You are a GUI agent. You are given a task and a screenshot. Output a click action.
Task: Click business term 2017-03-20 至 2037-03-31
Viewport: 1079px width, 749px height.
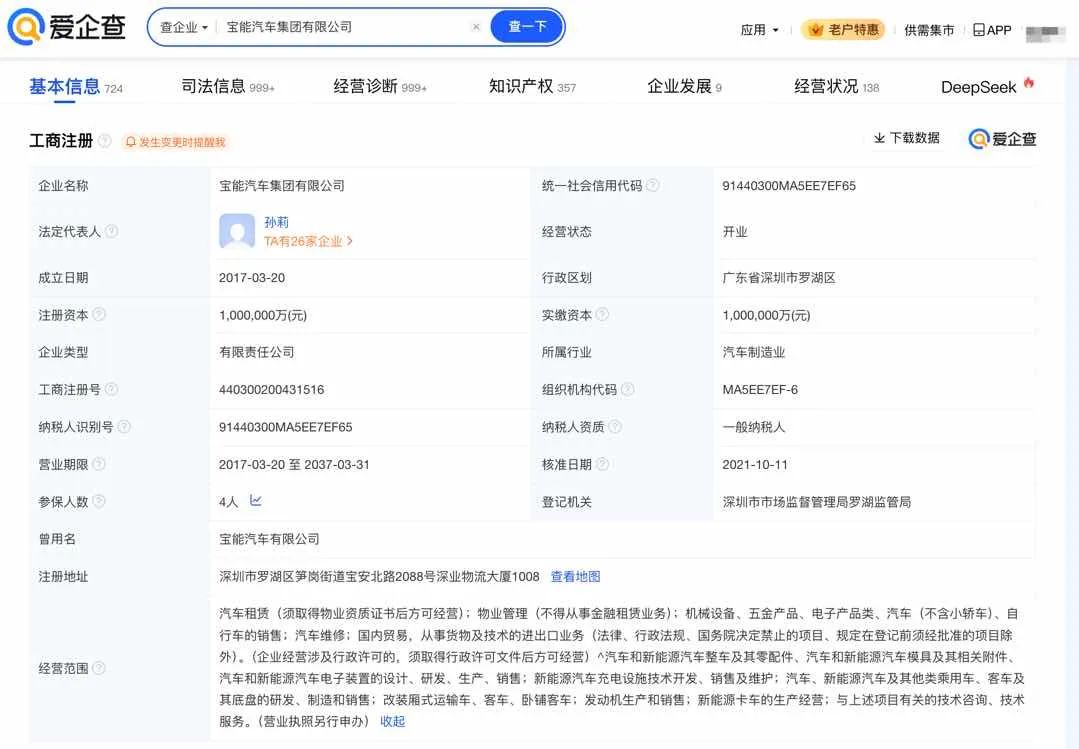(294, 465)
